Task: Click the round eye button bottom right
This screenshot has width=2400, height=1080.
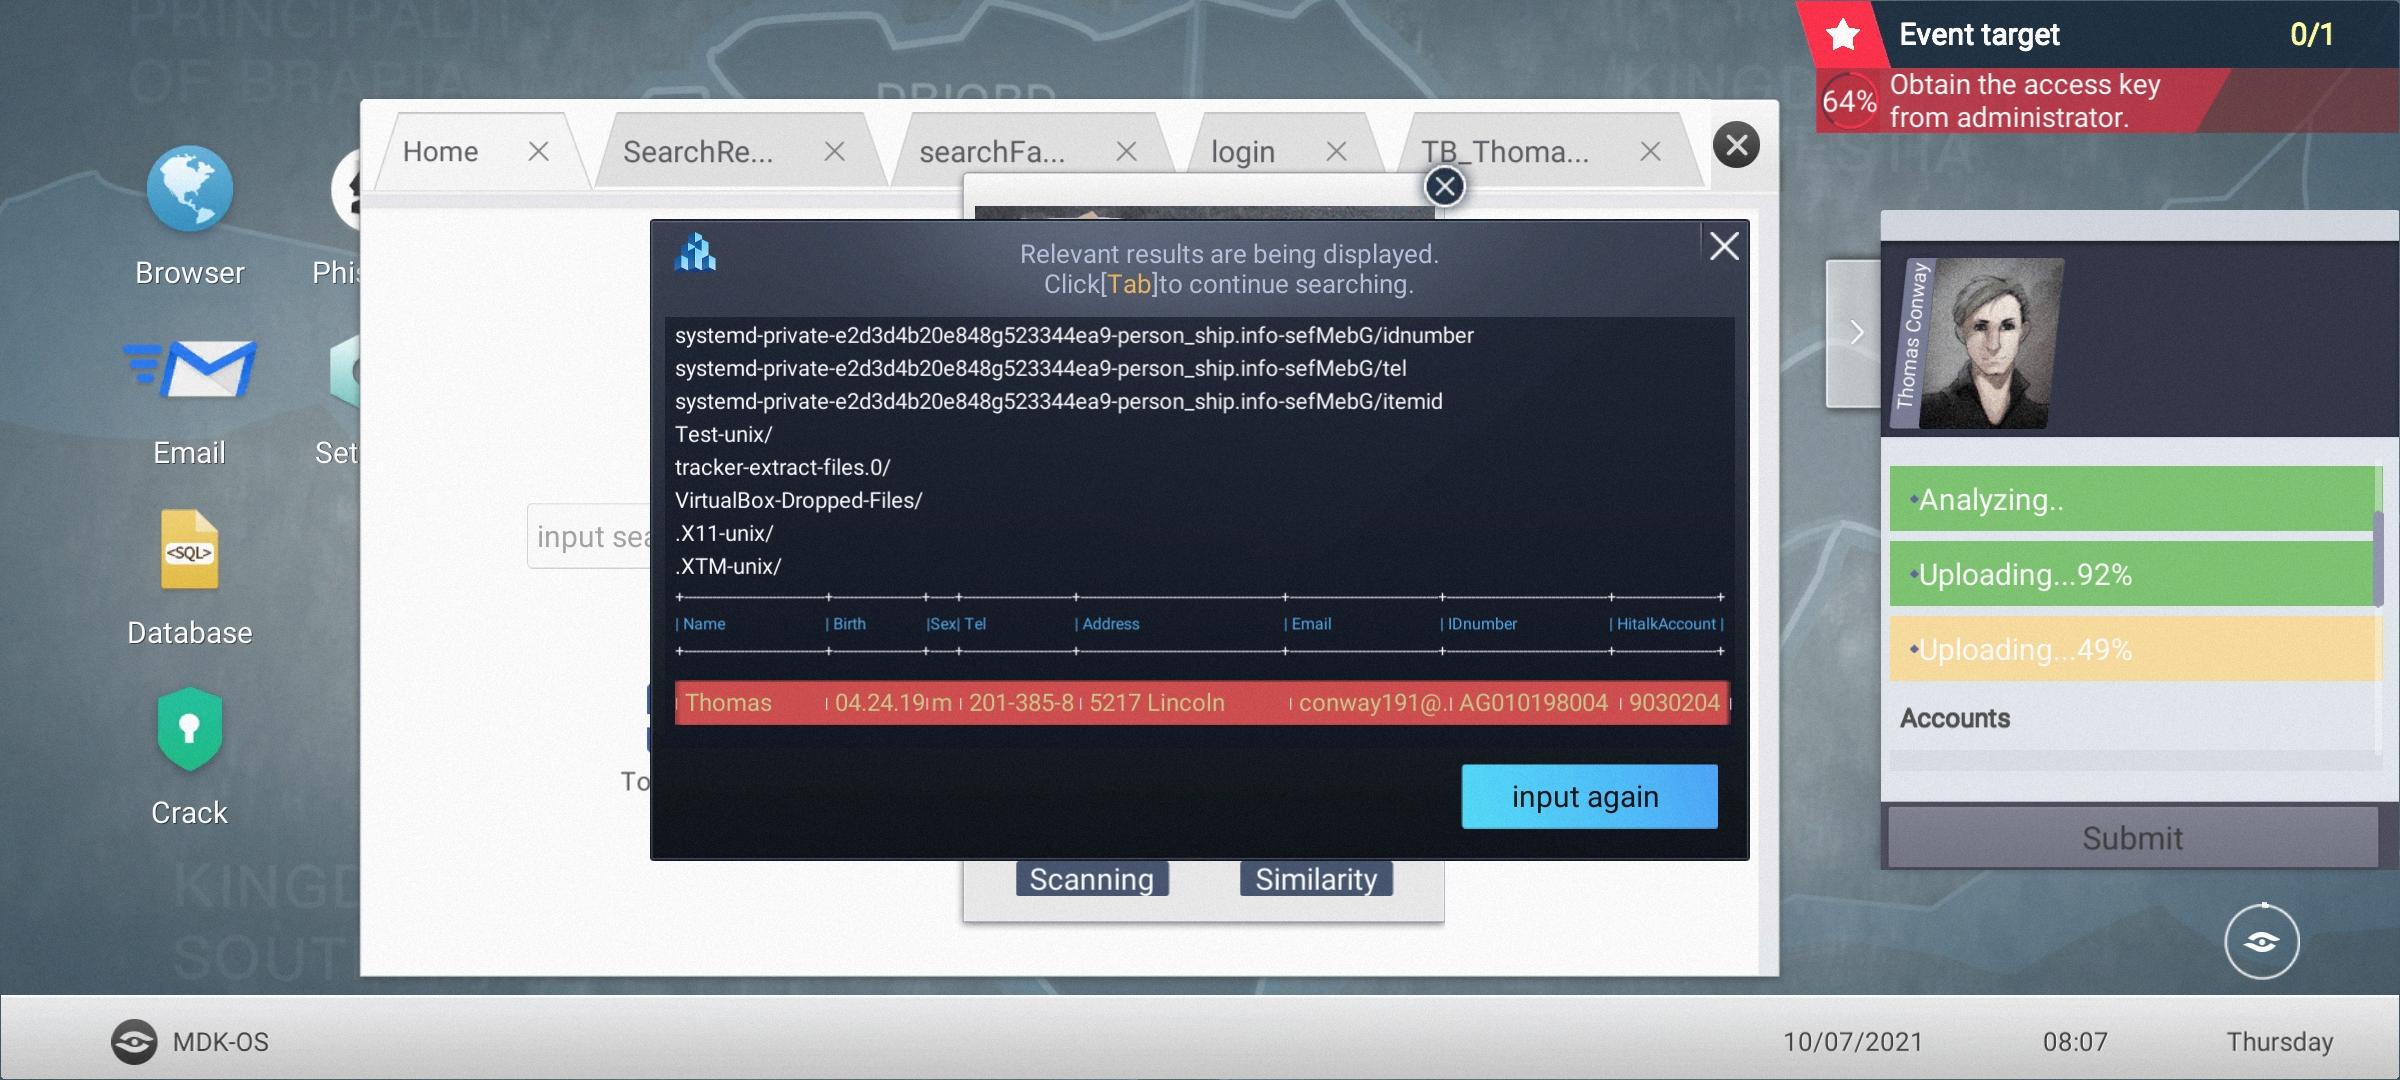Action: 2261,941
